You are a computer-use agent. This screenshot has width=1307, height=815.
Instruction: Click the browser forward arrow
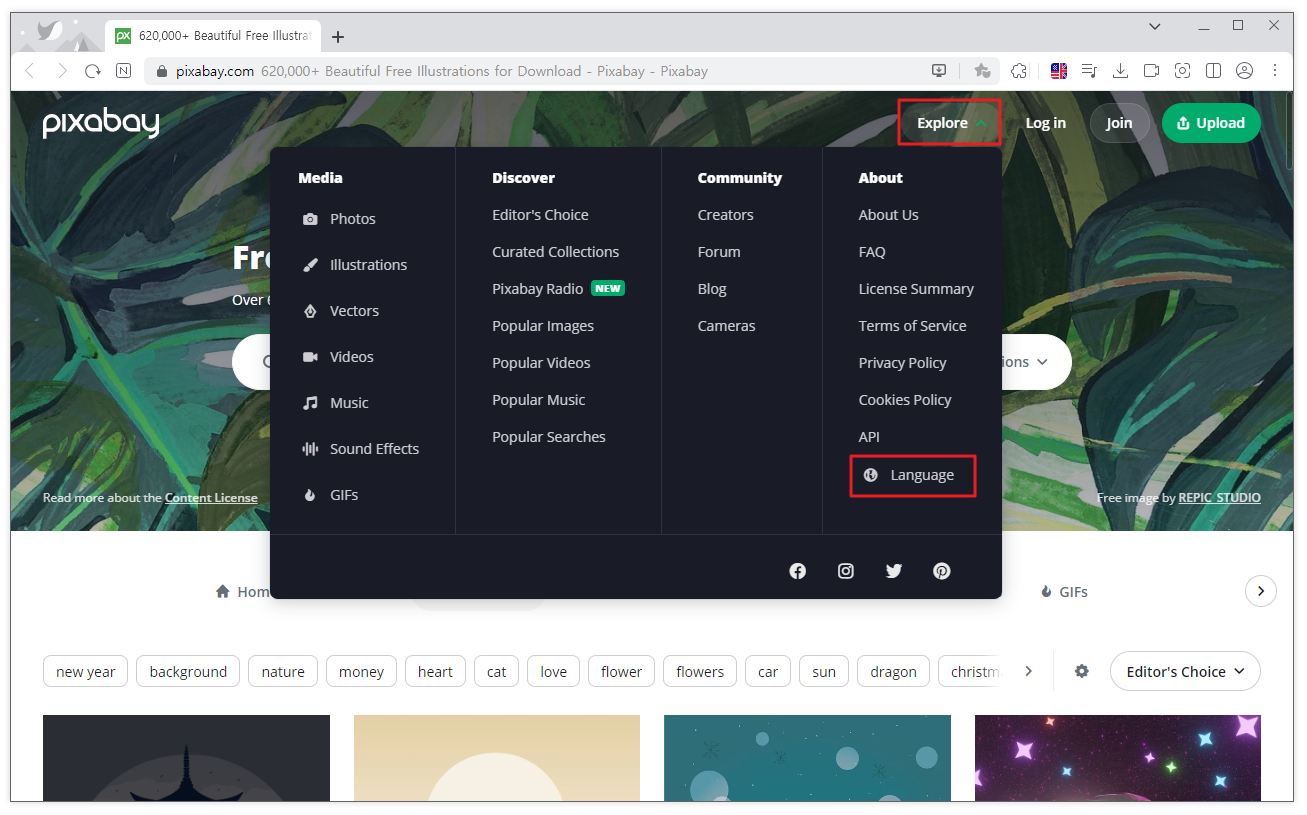pos(62,71)
